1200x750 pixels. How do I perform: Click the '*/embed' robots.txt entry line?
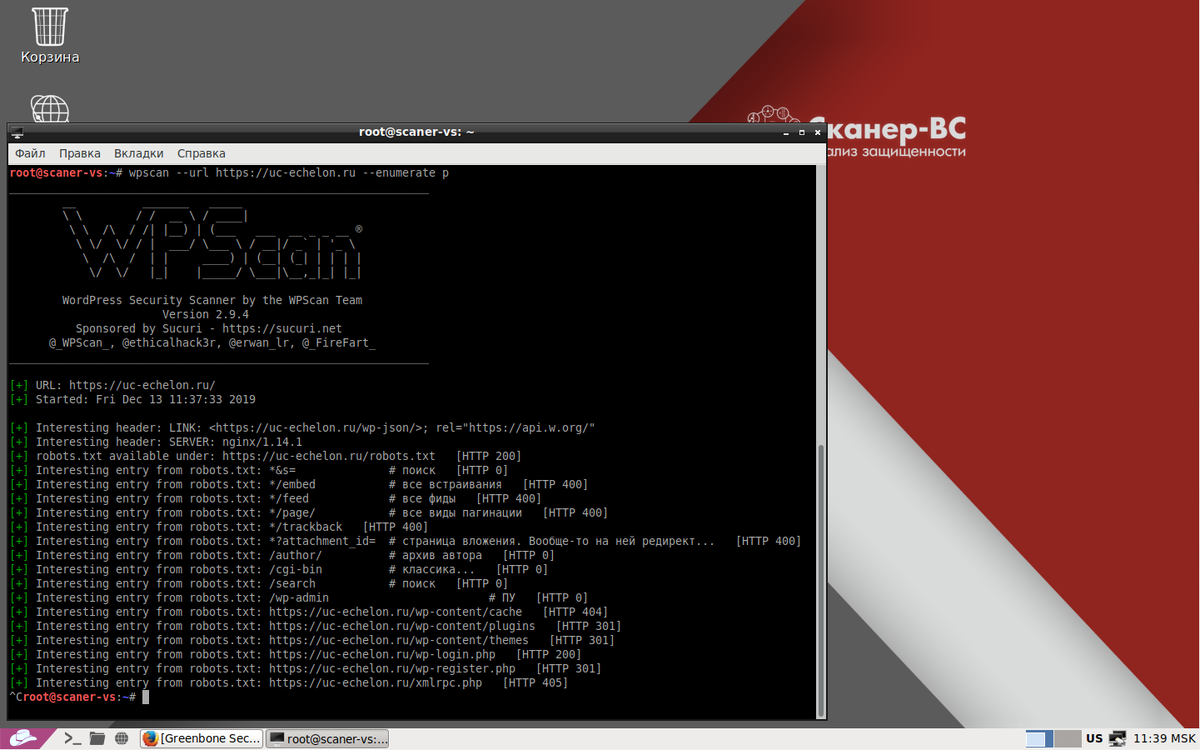[299, 484]
